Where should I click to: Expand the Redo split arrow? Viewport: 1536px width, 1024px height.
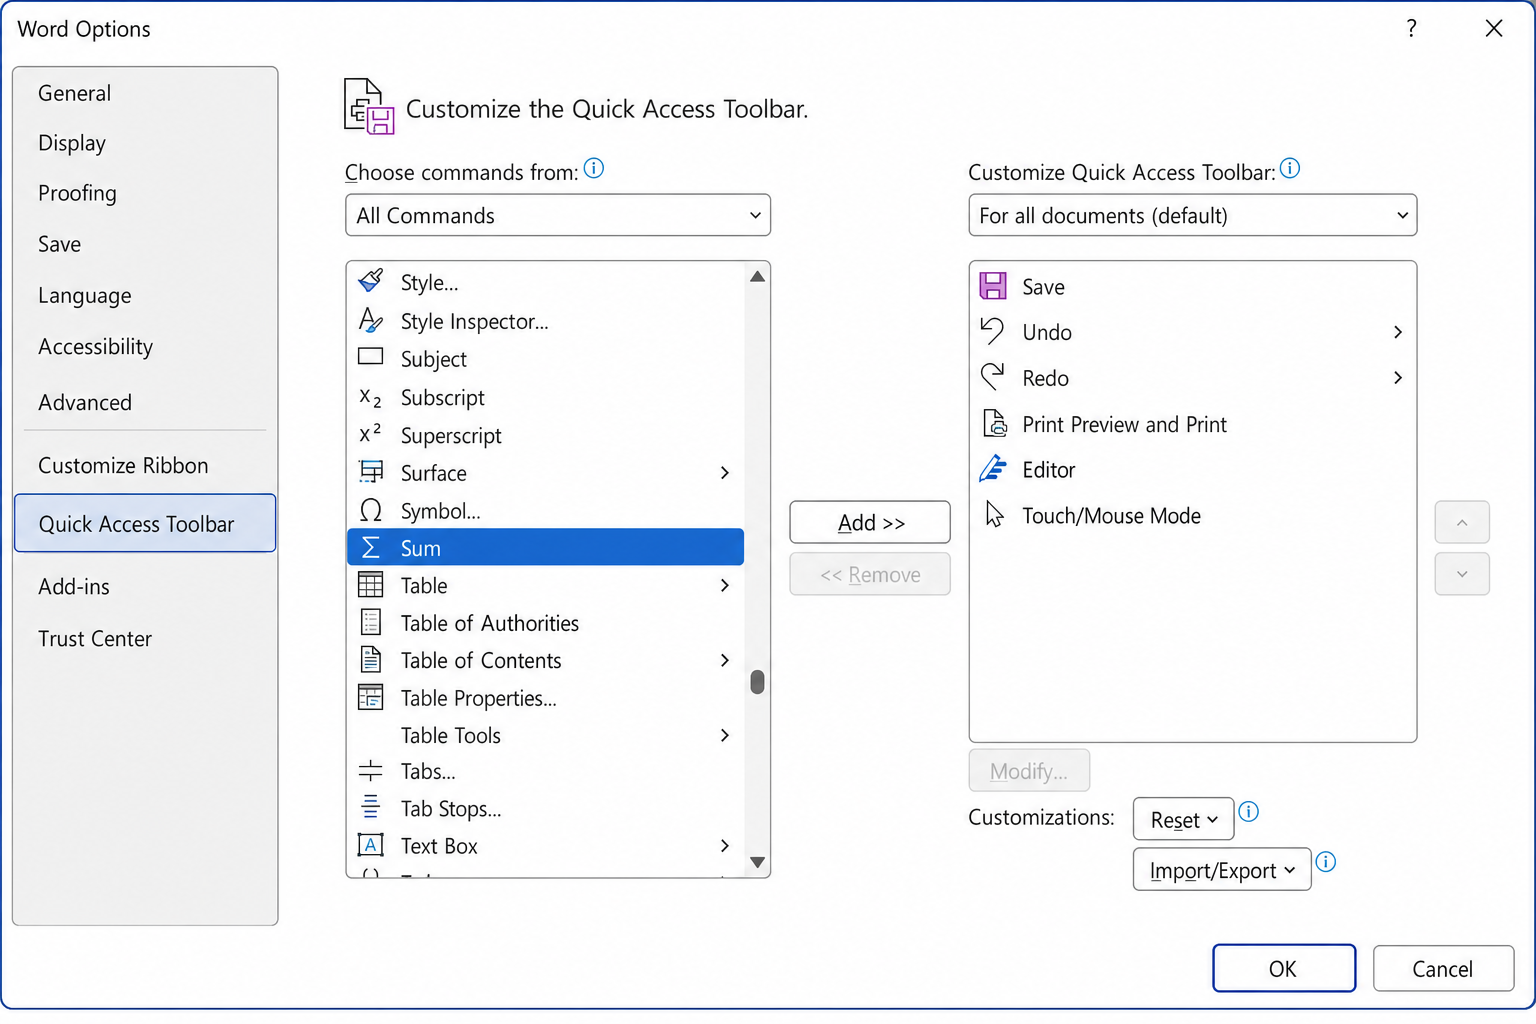[1398, 377]
